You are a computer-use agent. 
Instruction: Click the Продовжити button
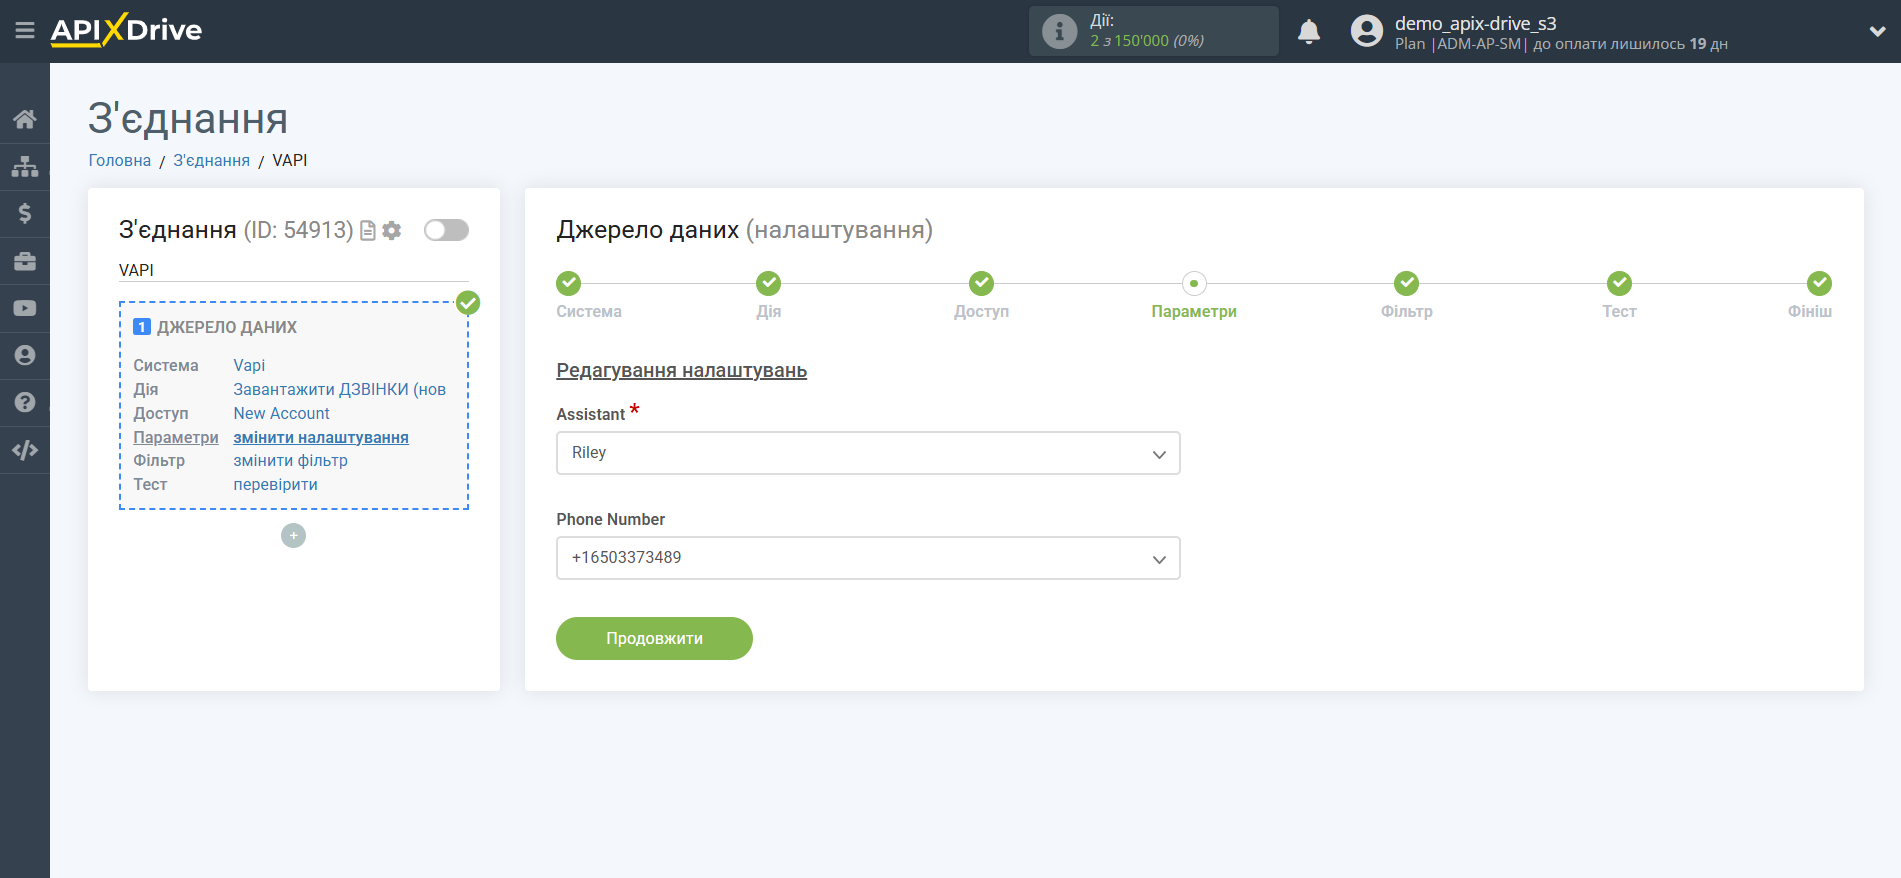[x=654, y=639]
